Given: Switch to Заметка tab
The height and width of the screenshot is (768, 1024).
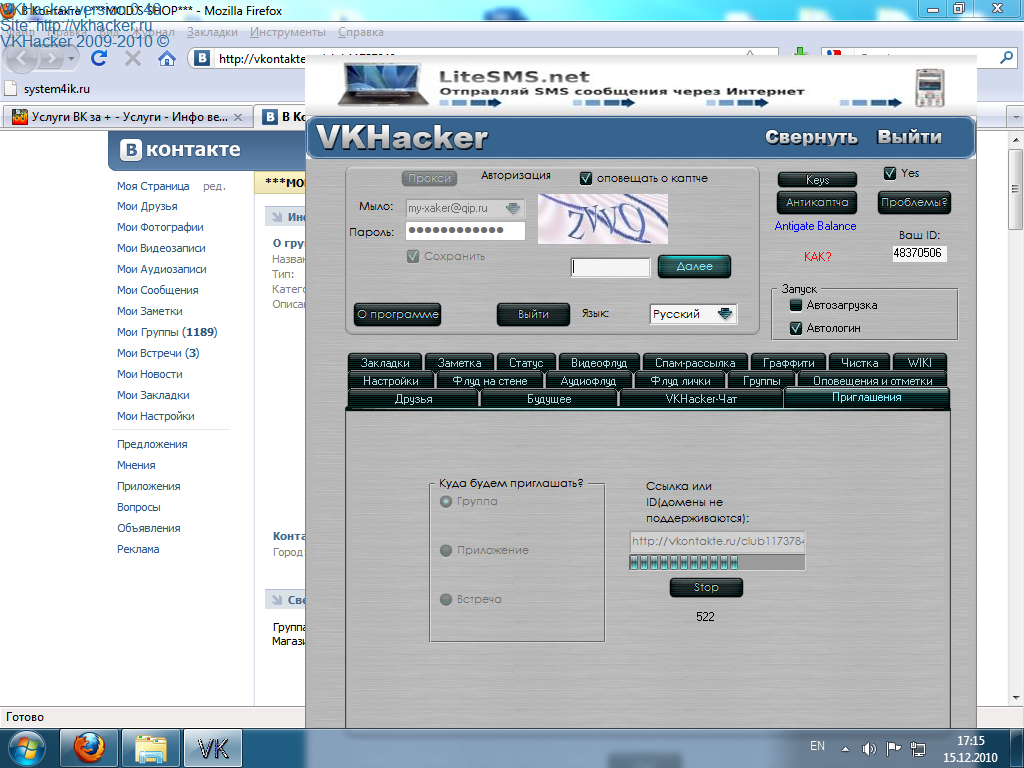Looking at the screenshot, I should tap(460, 362).
